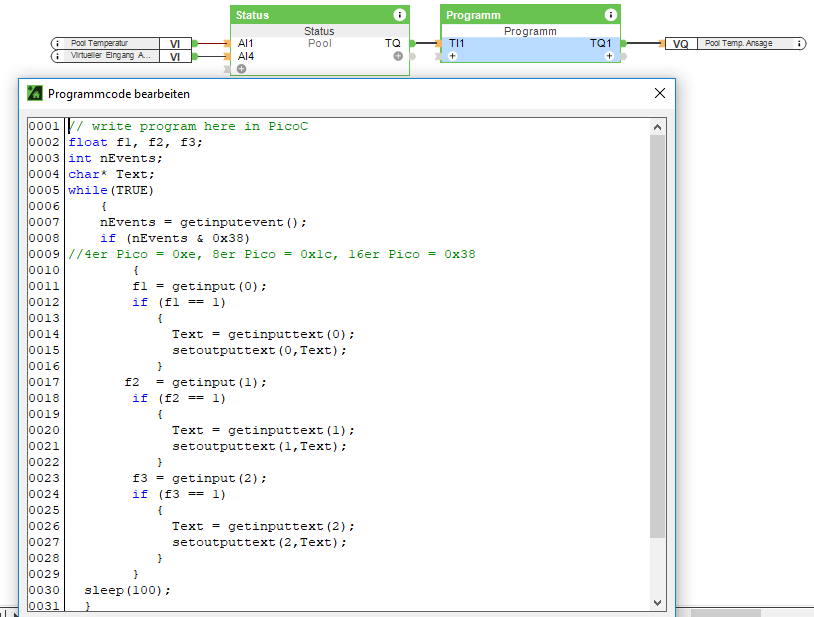Click the 'f1 = getinput(0);' line

199,286
